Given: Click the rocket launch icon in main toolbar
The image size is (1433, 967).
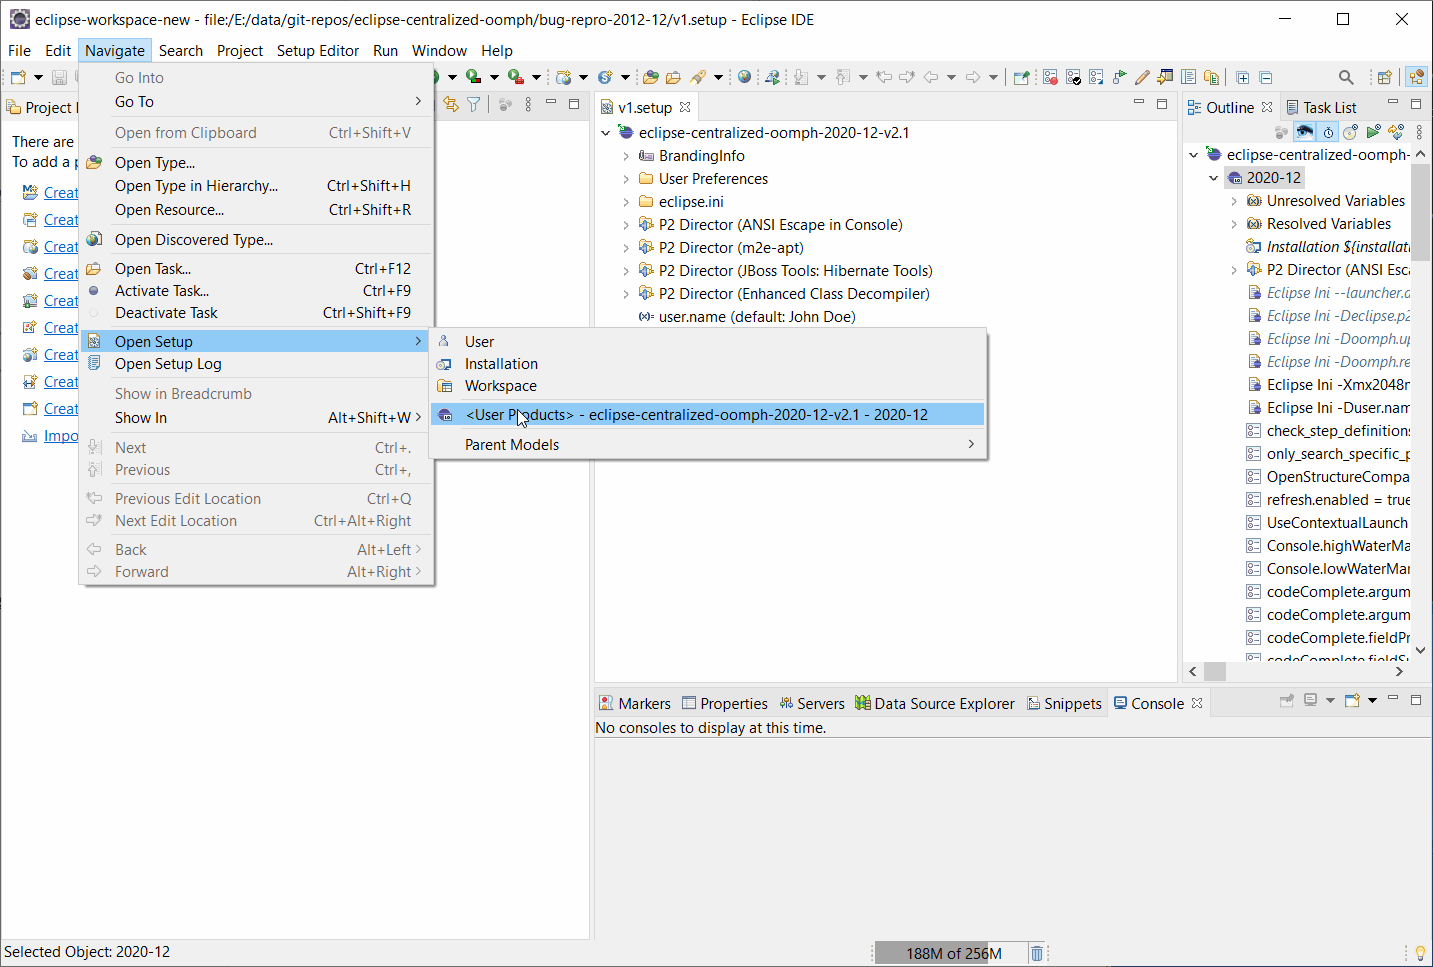Looking at the screenshot, I should coord(698,77).
